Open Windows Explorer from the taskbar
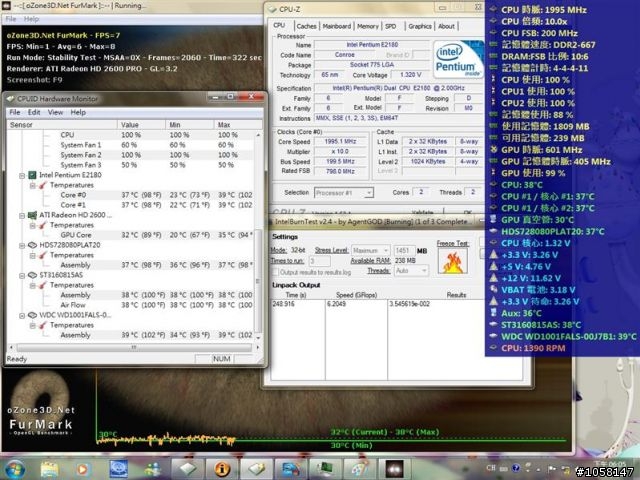The height and width of the screenshot is (480, 640). pyautogui.click(x=49, y=469)
